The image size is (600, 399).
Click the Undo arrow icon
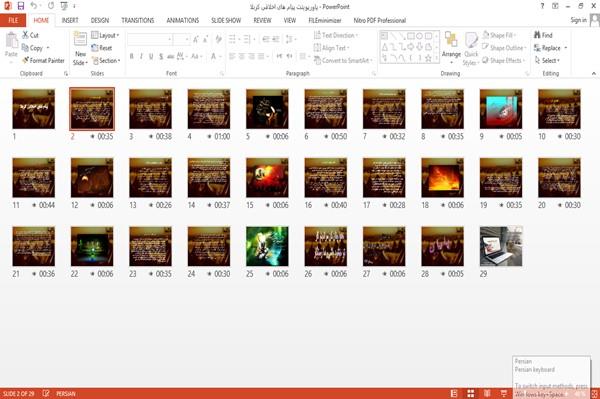(34, 6)
